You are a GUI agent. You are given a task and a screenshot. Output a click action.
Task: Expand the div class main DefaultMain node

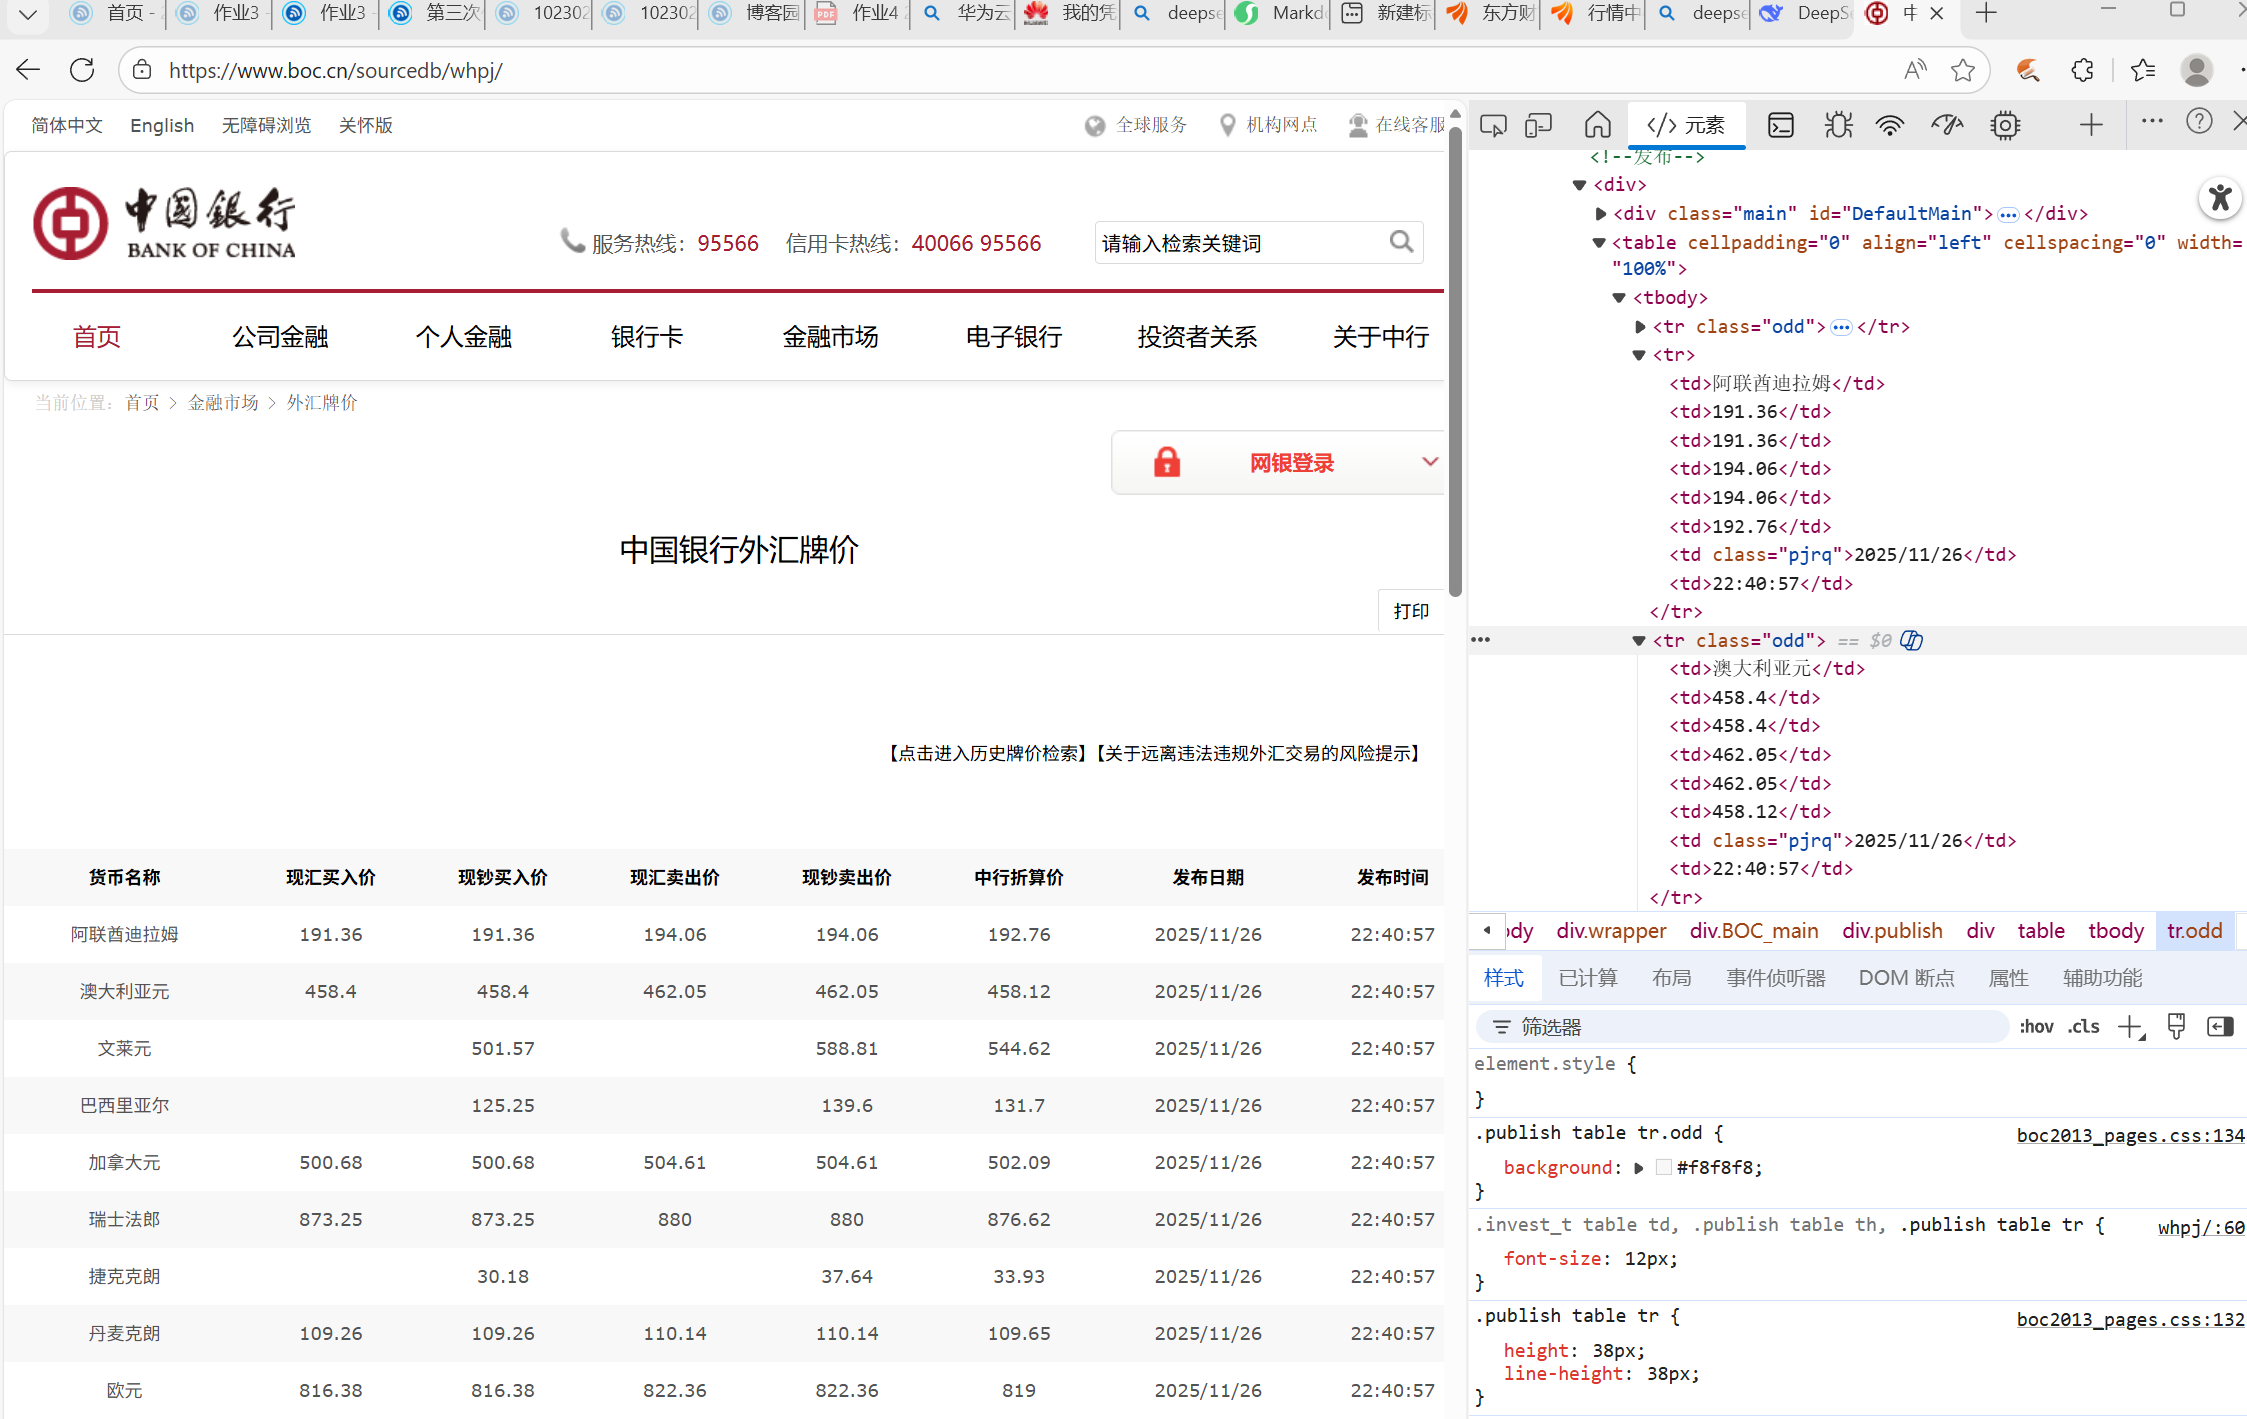[1601, 214]
